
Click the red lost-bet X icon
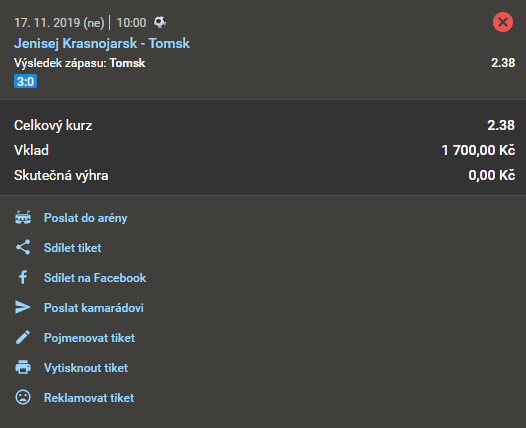(503, 22)
